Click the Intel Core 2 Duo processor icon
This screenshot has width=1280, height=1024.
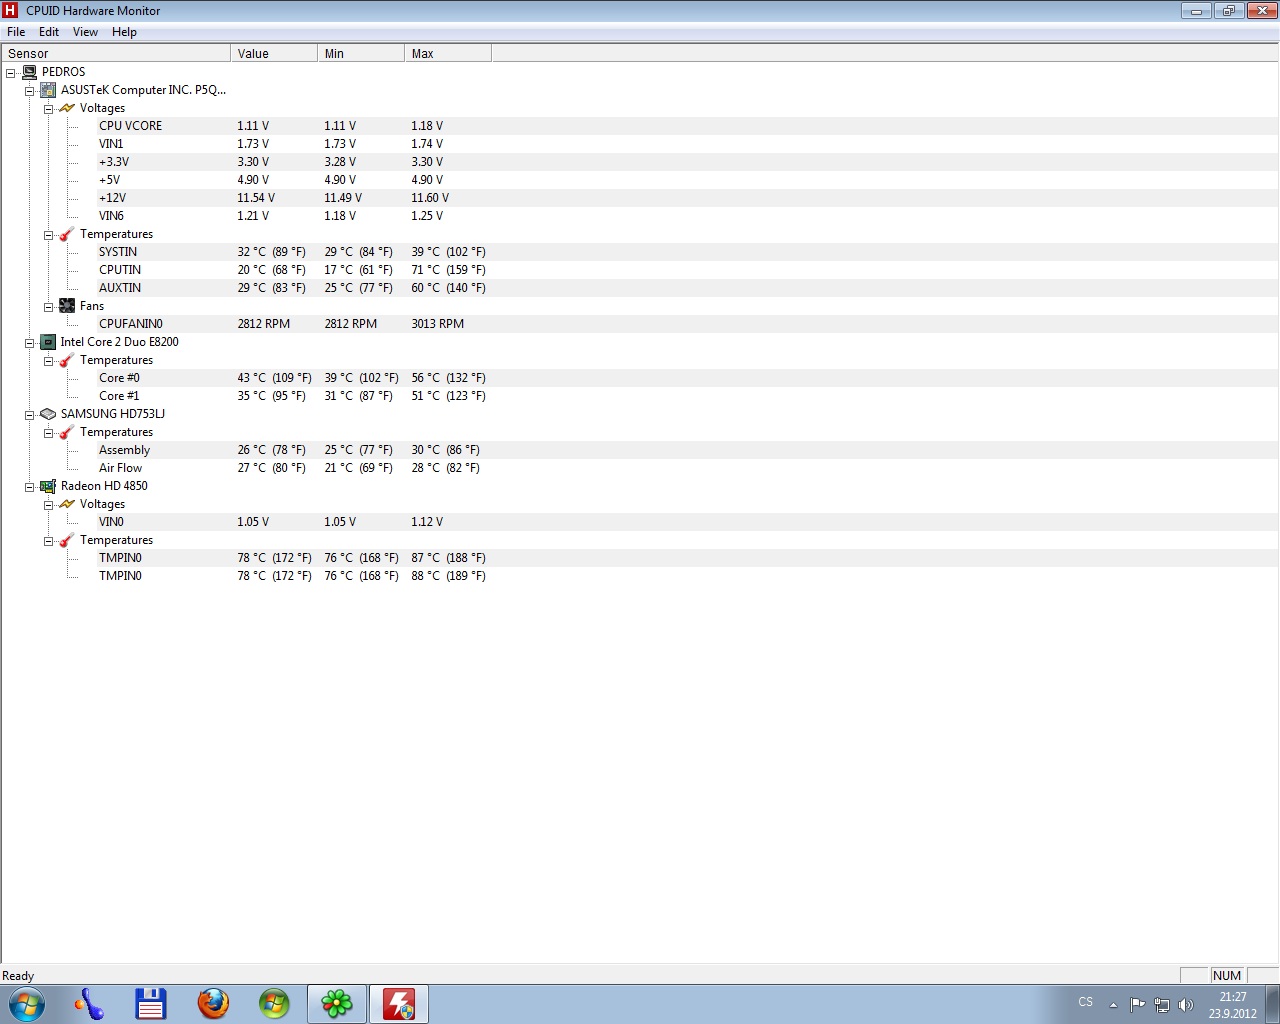tap(48, 342)
